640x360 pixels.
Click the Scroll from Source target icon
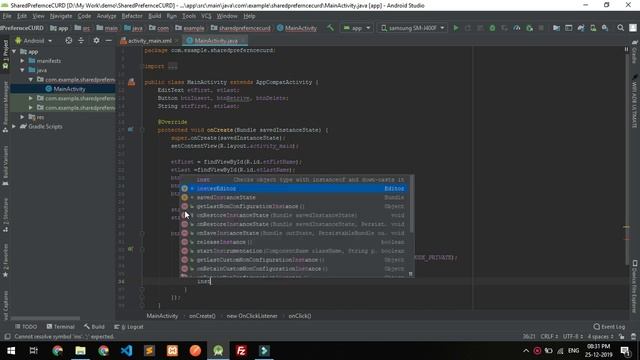click(x=69, y=40)
